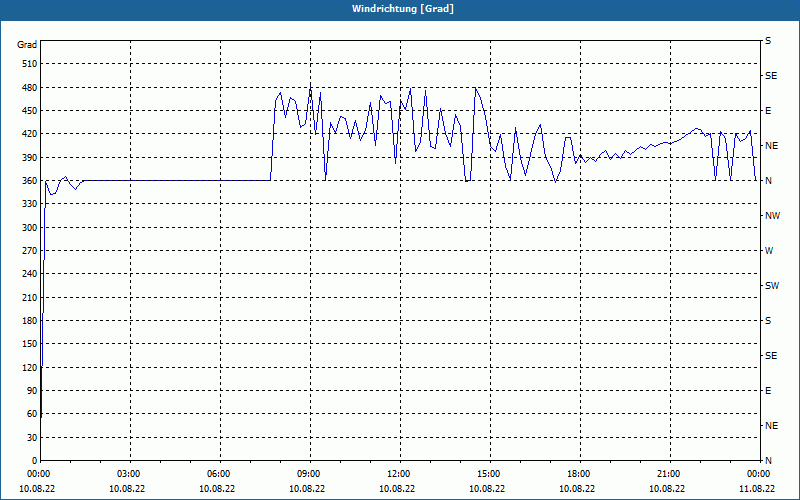
Task: Choose the 60 axis value
Action: [x=32, y=414]
